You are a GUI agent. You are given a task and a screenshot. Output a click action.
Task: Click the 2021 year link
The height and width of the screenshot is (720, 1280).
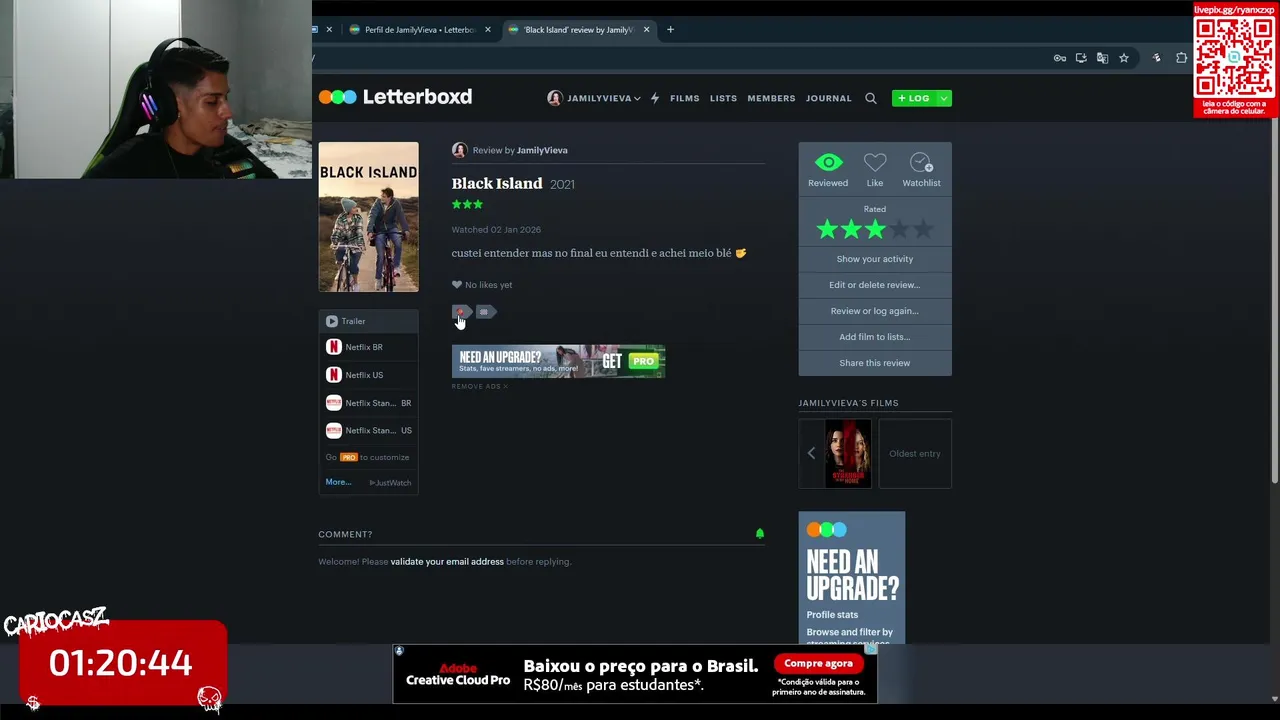pos(562,185)
